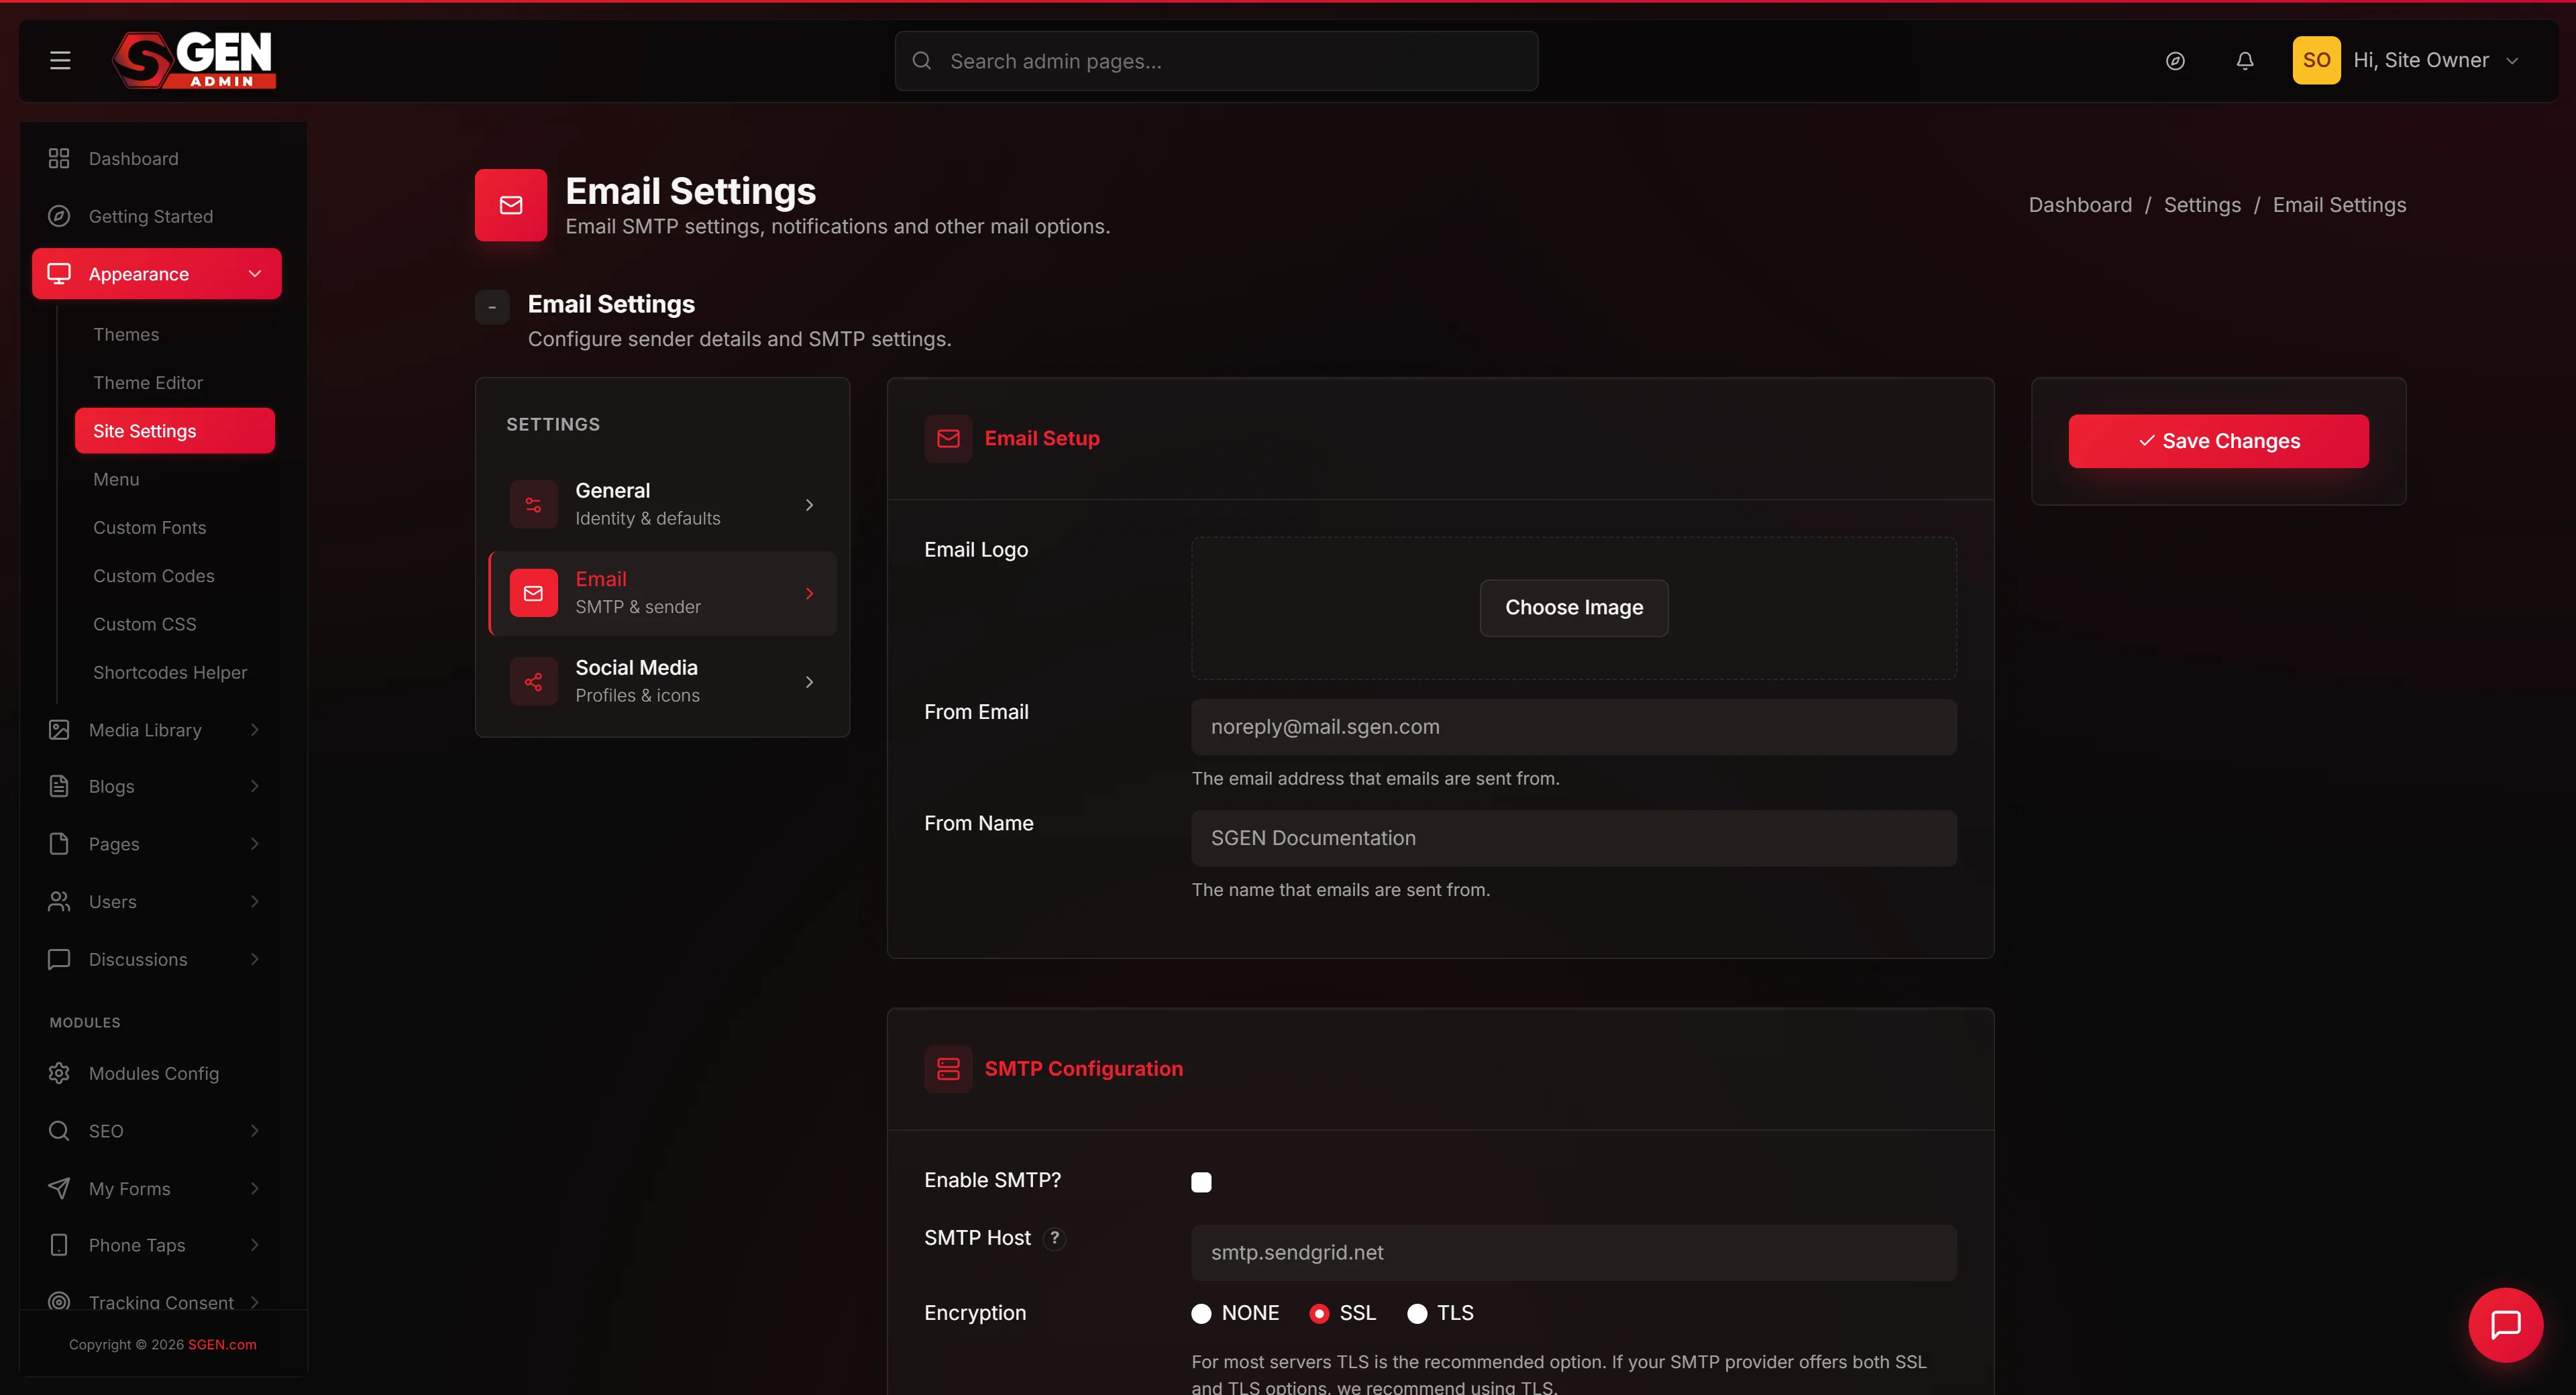Select the SMTP Configuration server icon
Screen dimensions: 2576x1395
[948, 1068]
